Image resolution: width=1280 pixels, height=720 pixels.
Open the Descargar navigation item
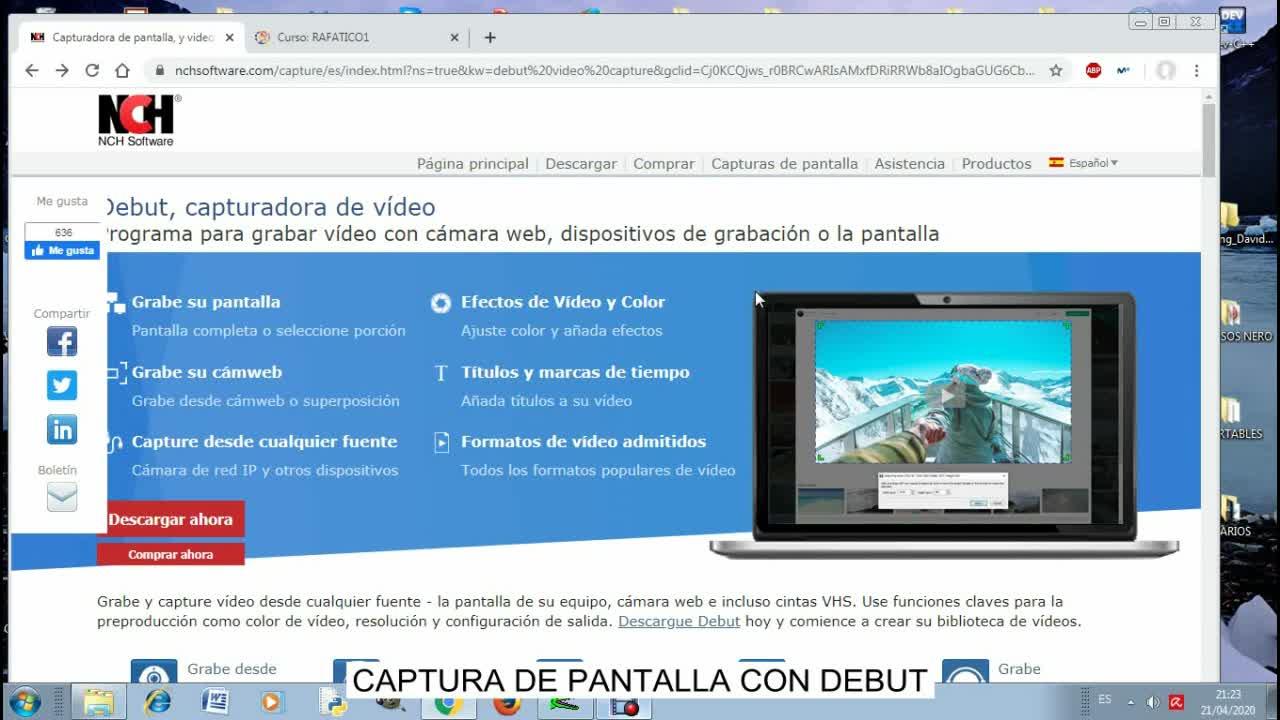(x=581, y=164)
